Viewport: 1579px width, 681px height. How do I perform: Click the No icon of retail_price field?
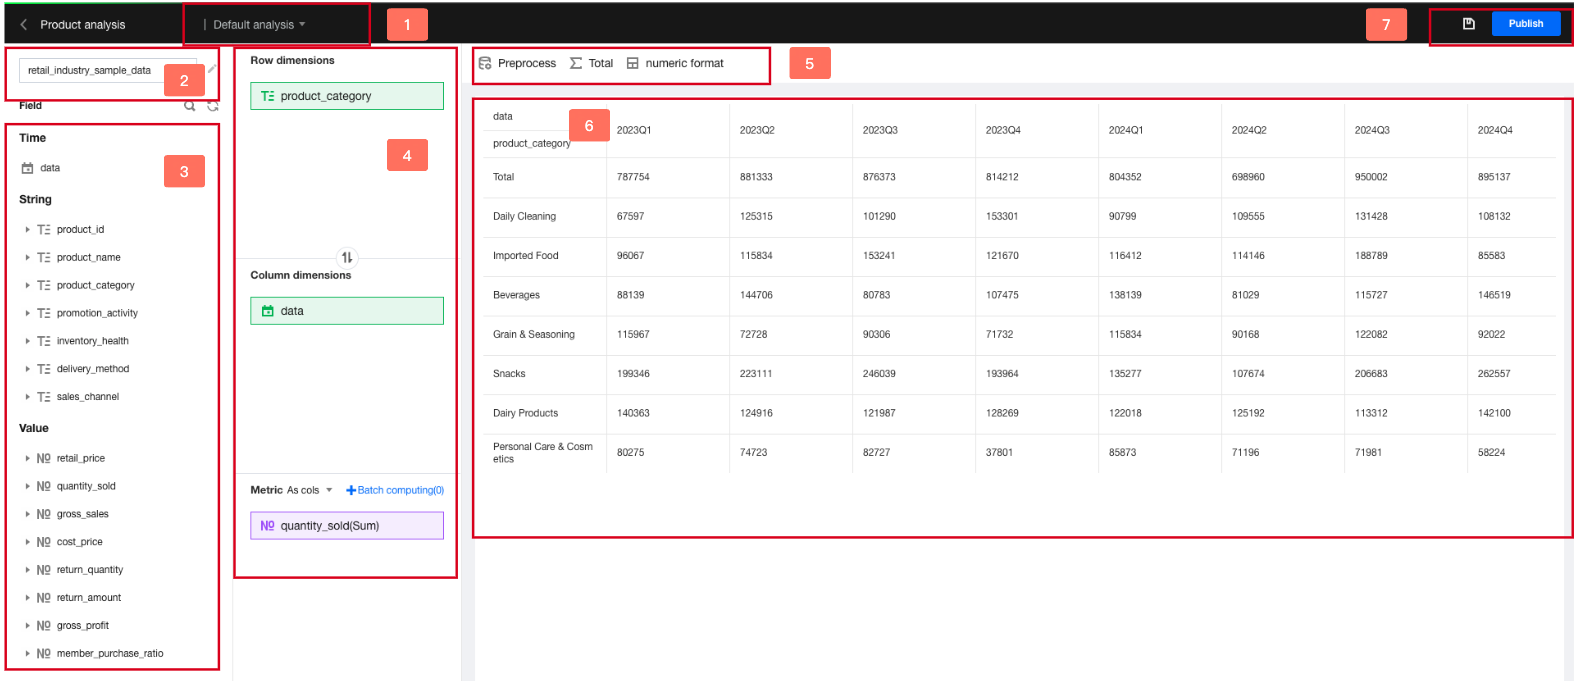click(43, 458)
